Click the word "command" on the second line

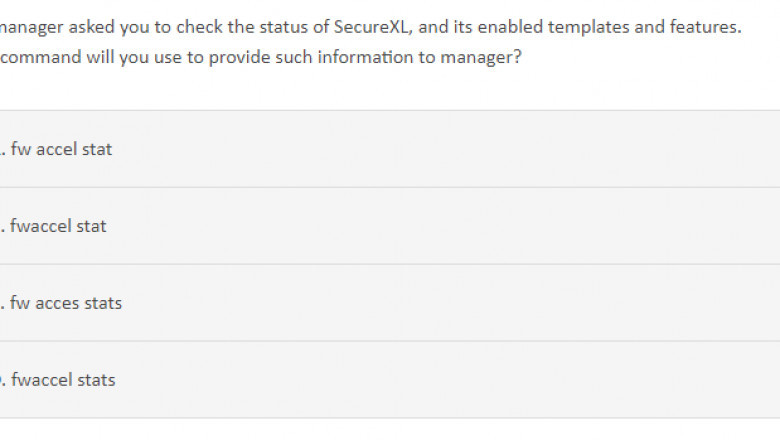pos(35,57)
